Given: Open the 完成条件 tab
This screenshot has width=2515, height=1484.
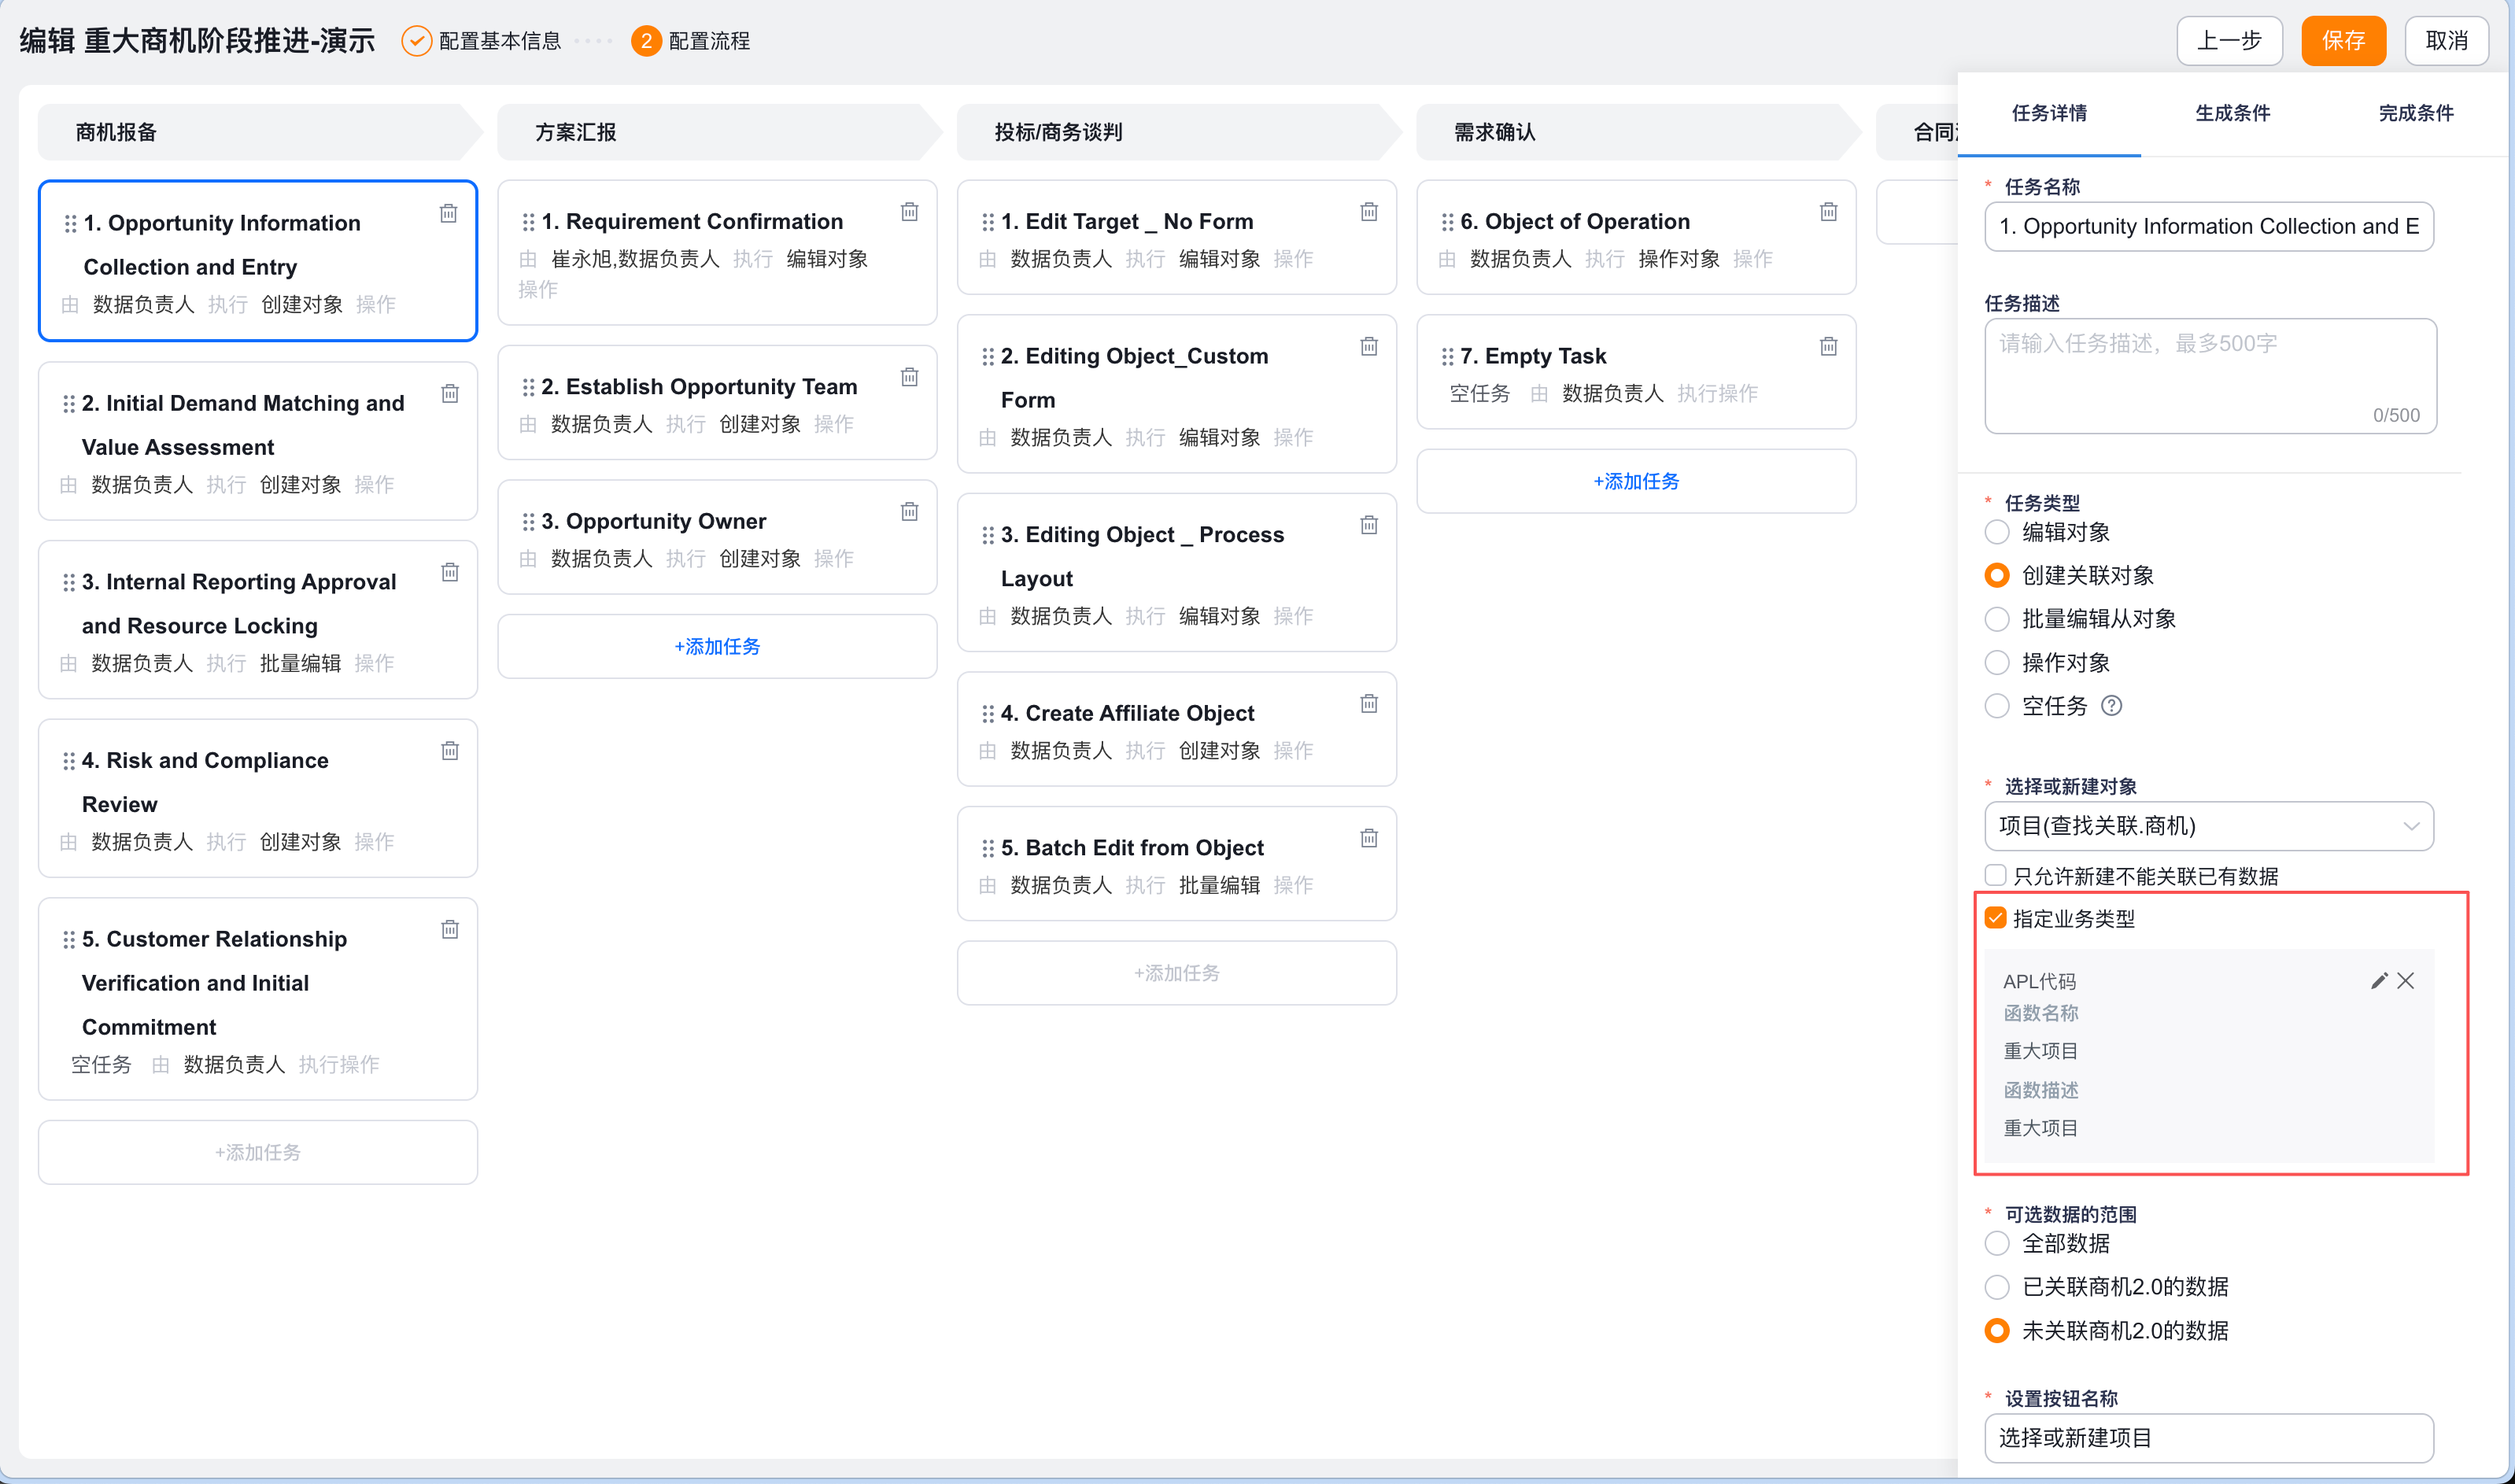Looking at the screenshot, I should 2415,114.
